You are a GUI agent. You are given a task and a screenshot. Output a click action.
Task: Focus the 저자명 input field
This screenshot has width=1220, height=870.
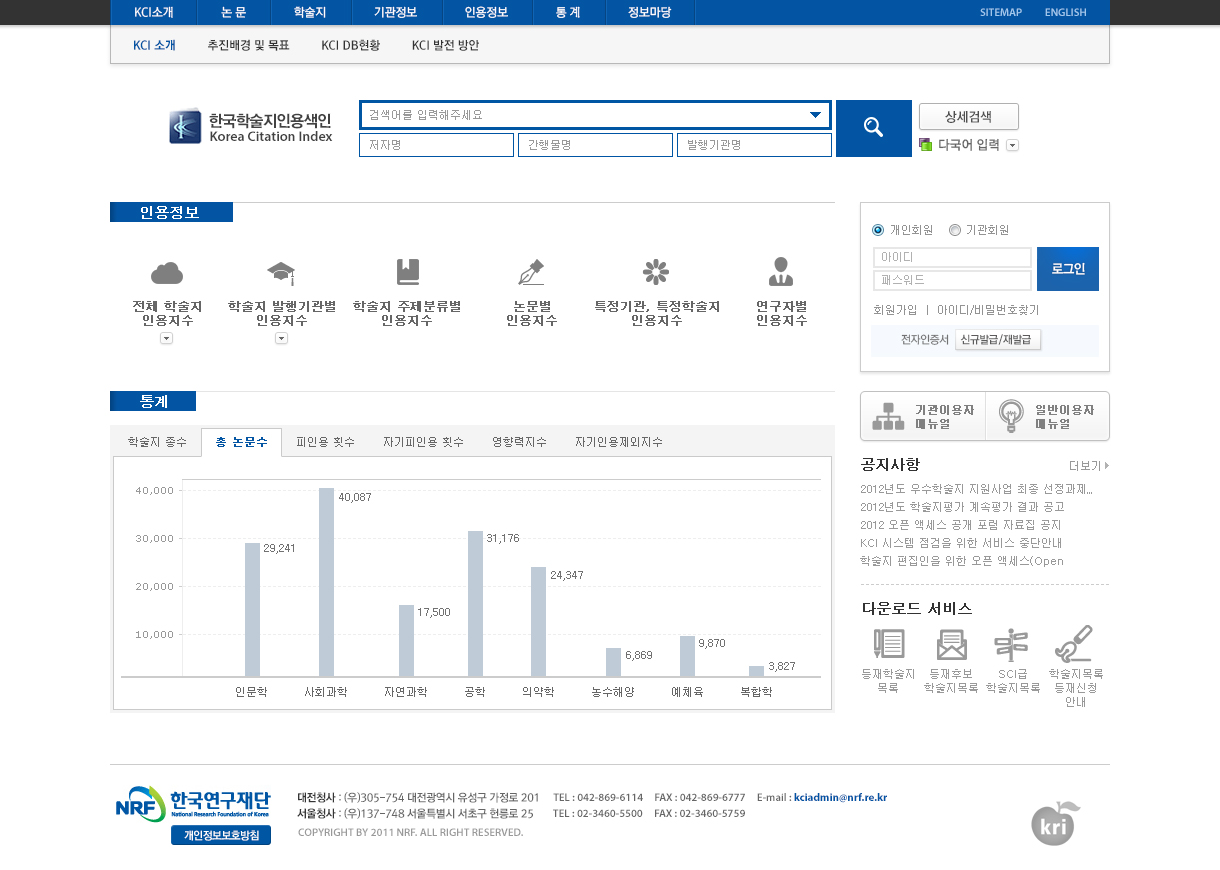click(x=436, y=145)
